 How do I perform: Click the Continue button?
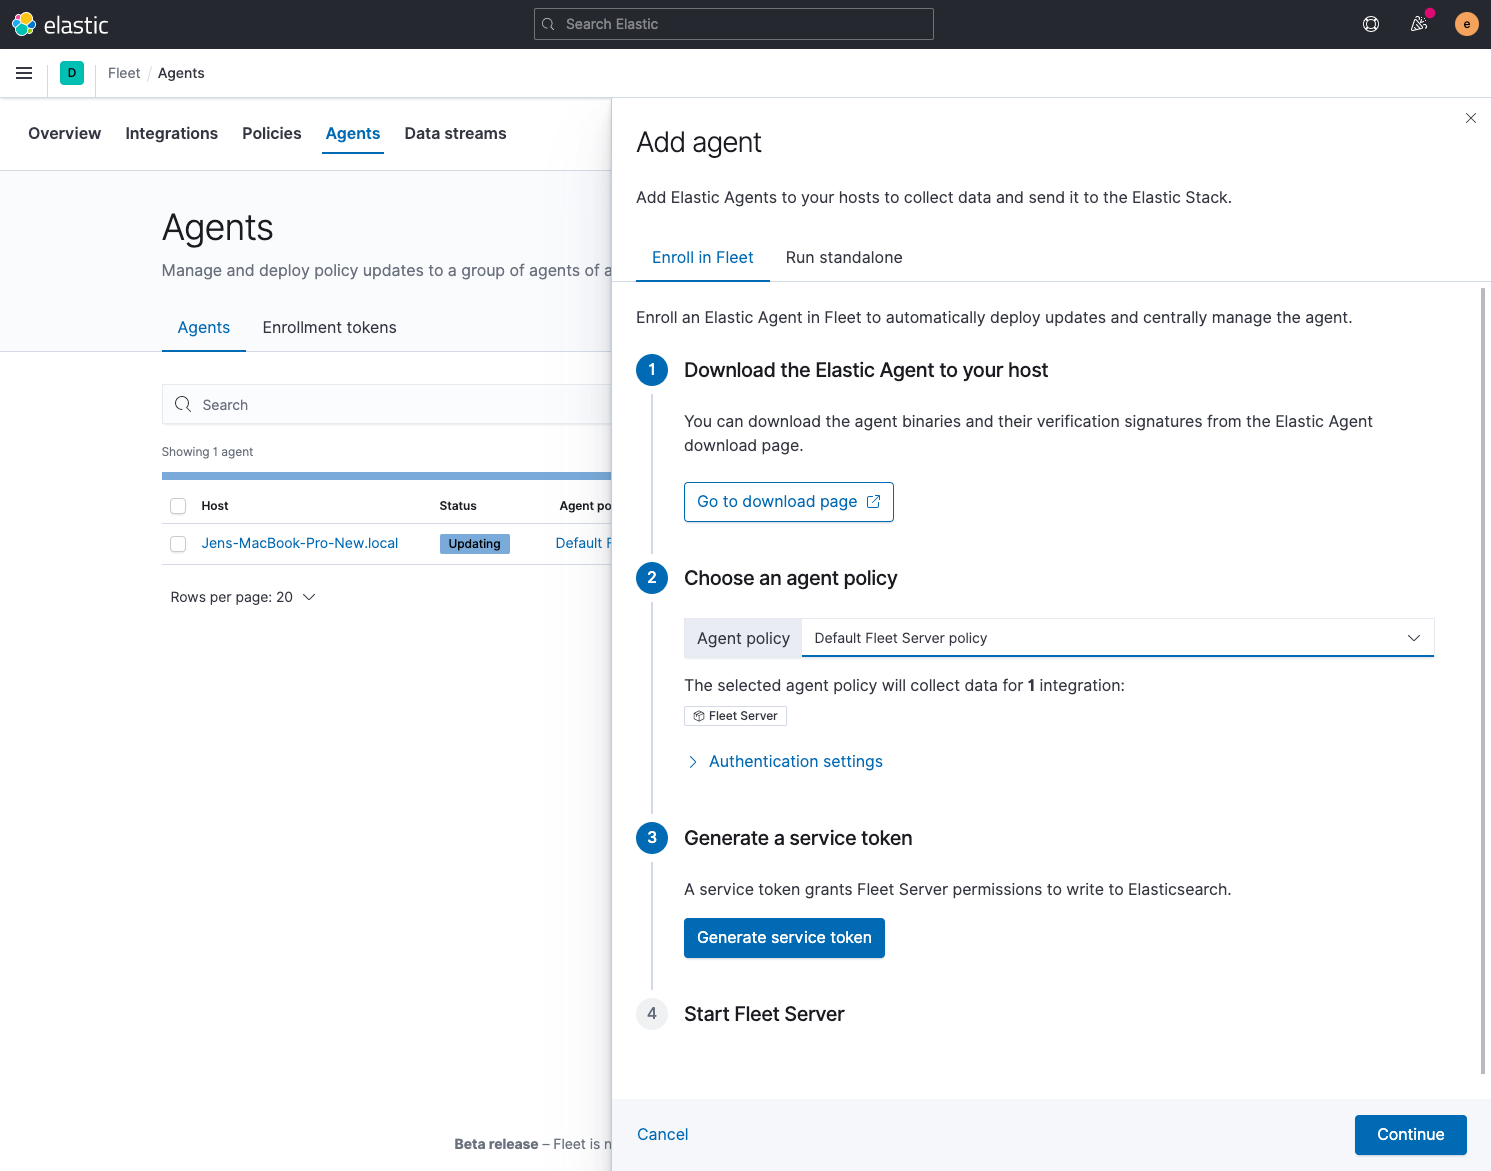point(1411,1135)
